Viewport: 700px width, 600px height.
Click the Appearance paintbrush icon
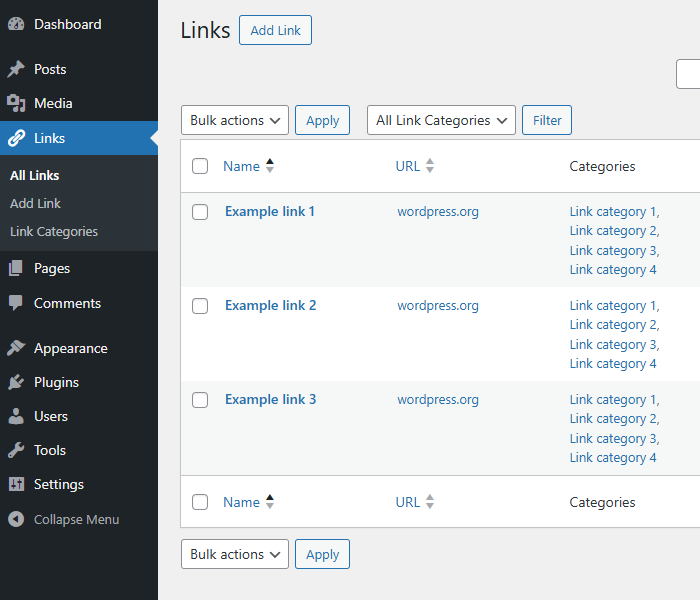point(16,348)
